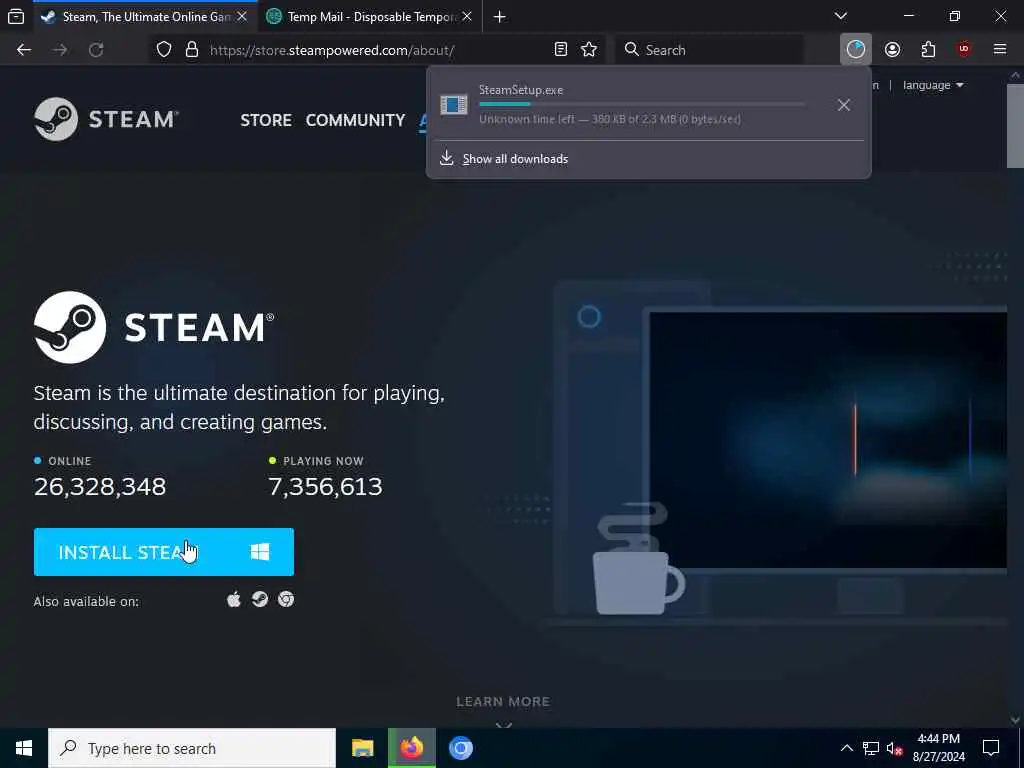The width and height of the screenshot is (1024, 768).
Task: Switch to the Temp Mail tab
Action: (x=370, y=17)
